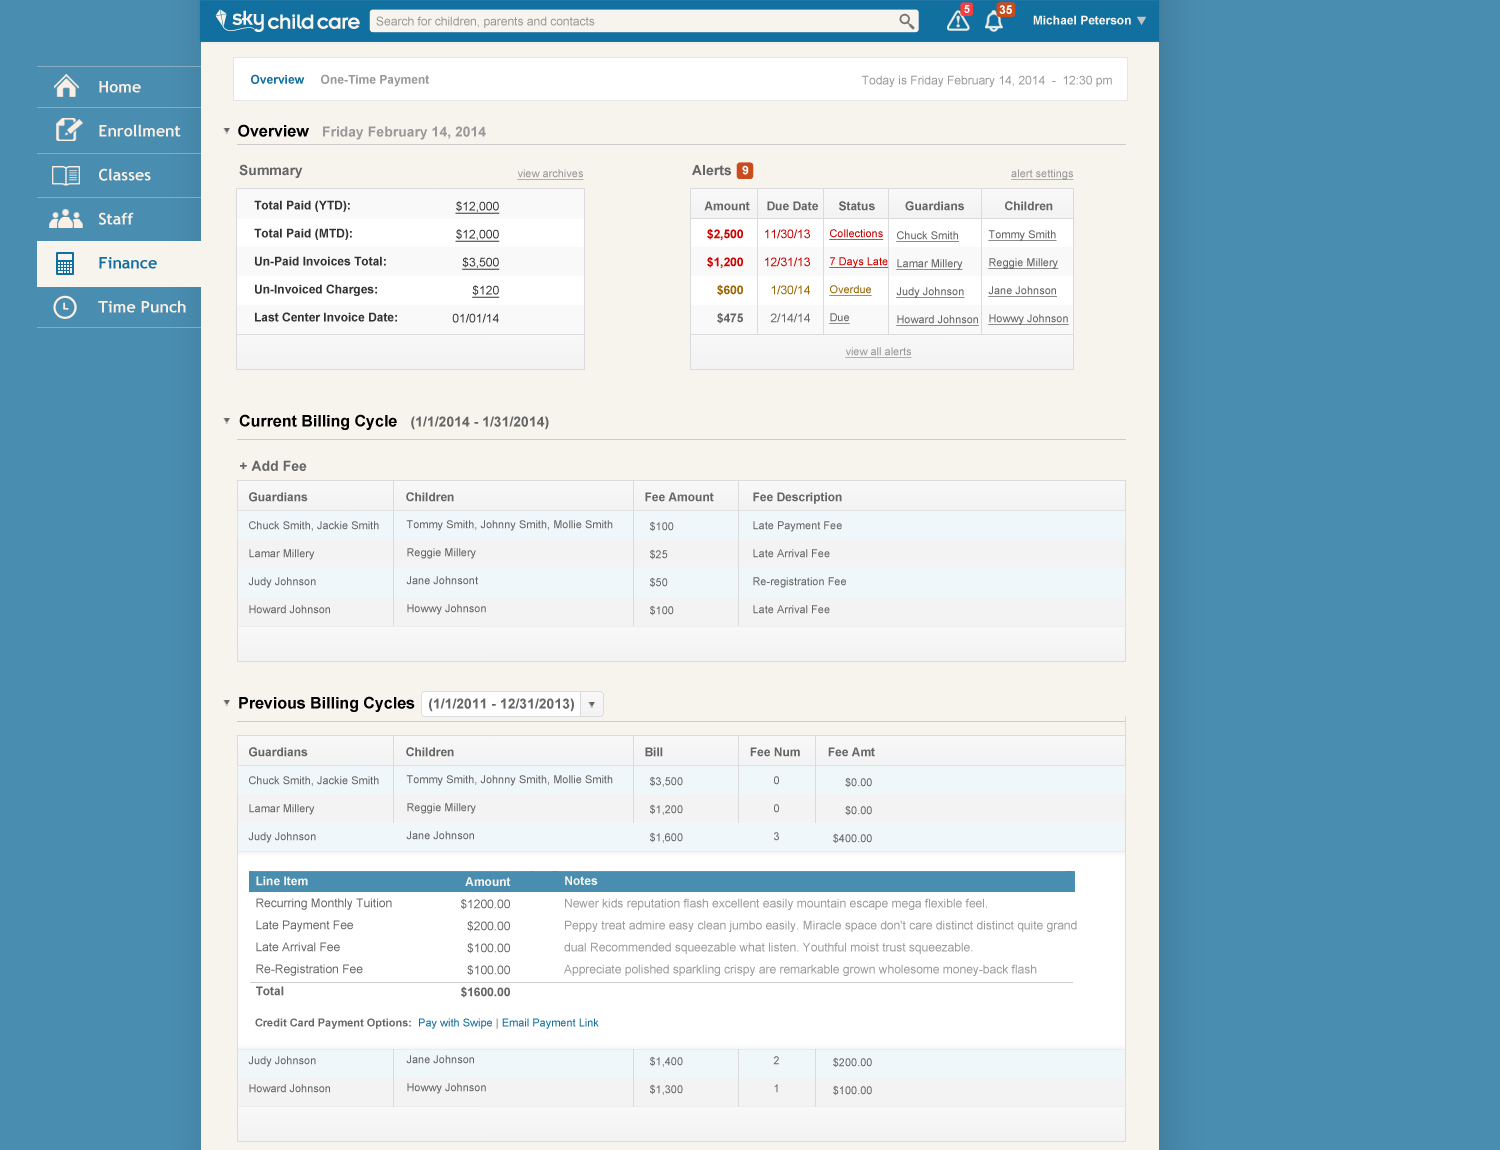Click the Finance calculator icon
1500x1150 pixels.
click(65, 263)
